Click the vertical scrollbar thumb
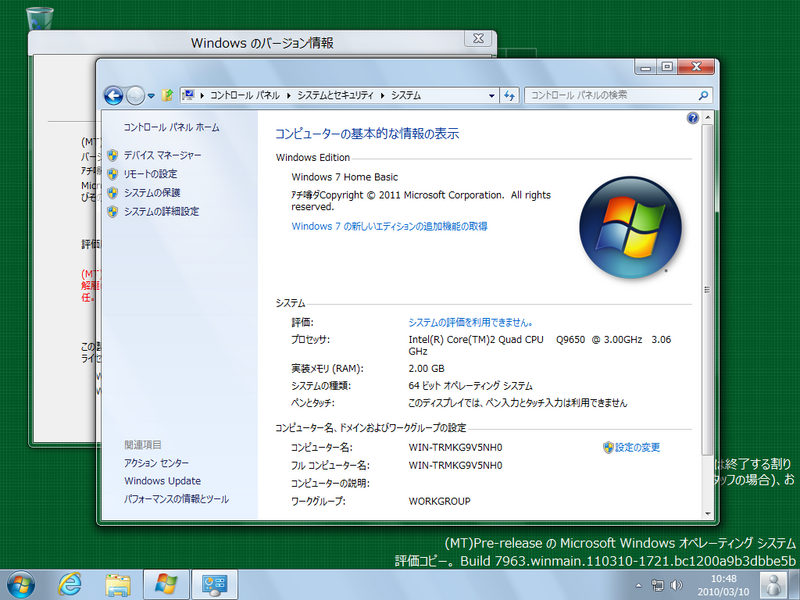 point(708,289)
